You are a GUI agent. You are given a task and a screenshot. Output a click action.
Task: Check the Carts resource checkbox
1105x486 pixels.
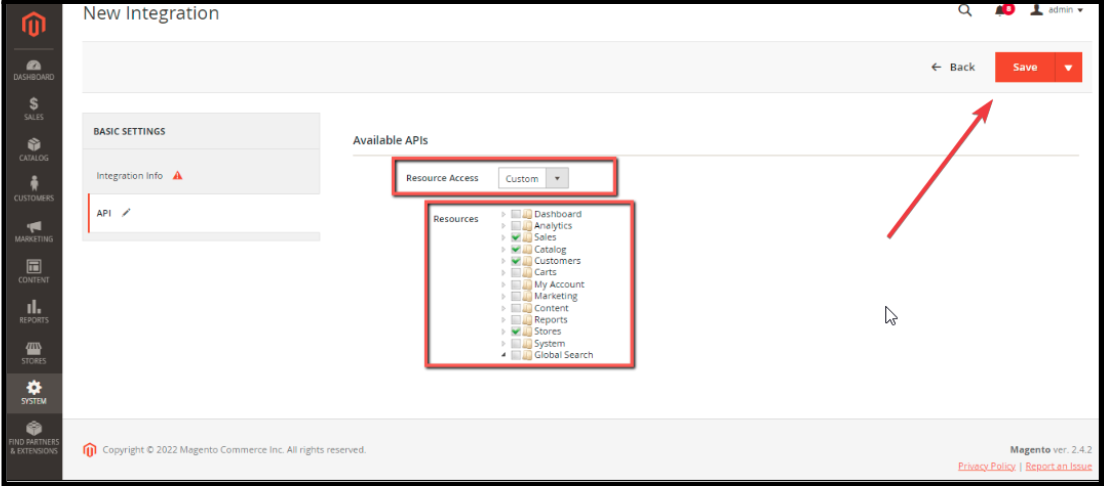pos(517,272)
